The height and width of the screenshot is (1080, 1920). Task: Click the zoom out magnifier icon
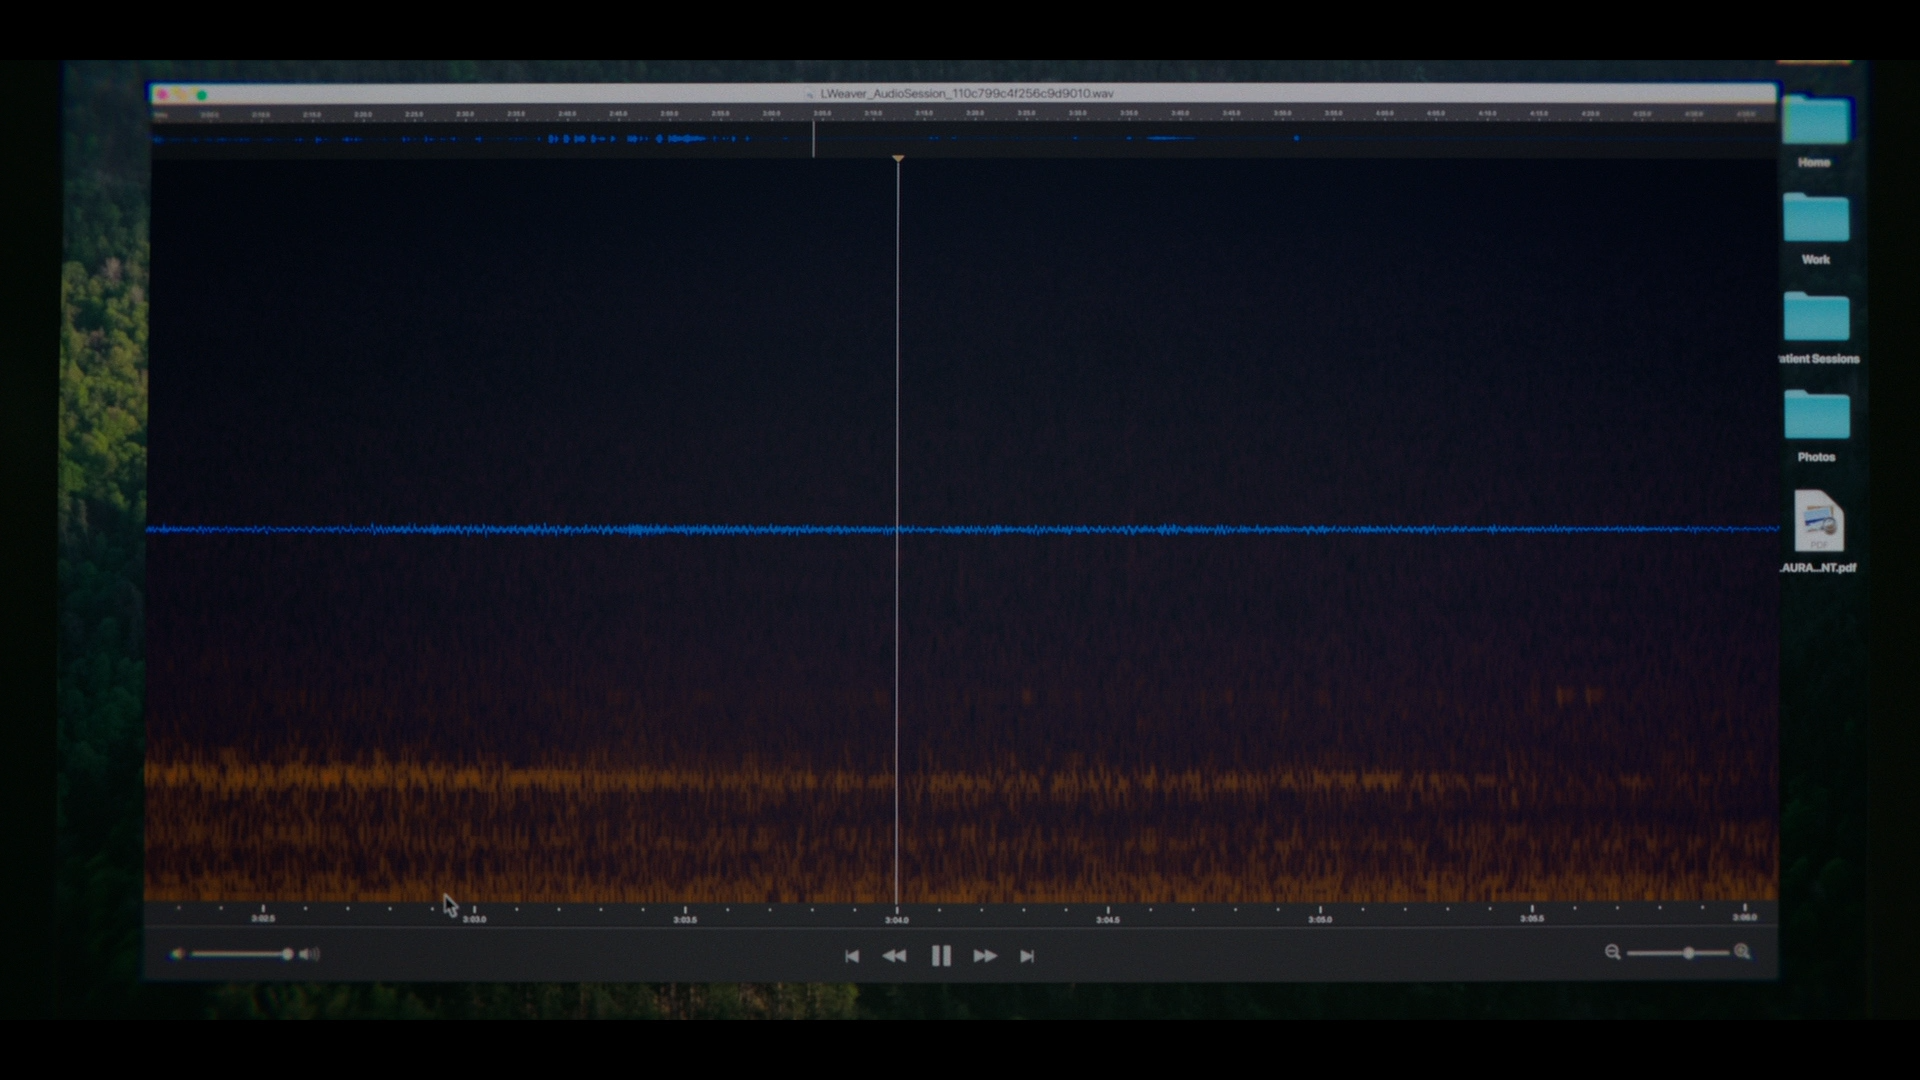[1612, 952]
